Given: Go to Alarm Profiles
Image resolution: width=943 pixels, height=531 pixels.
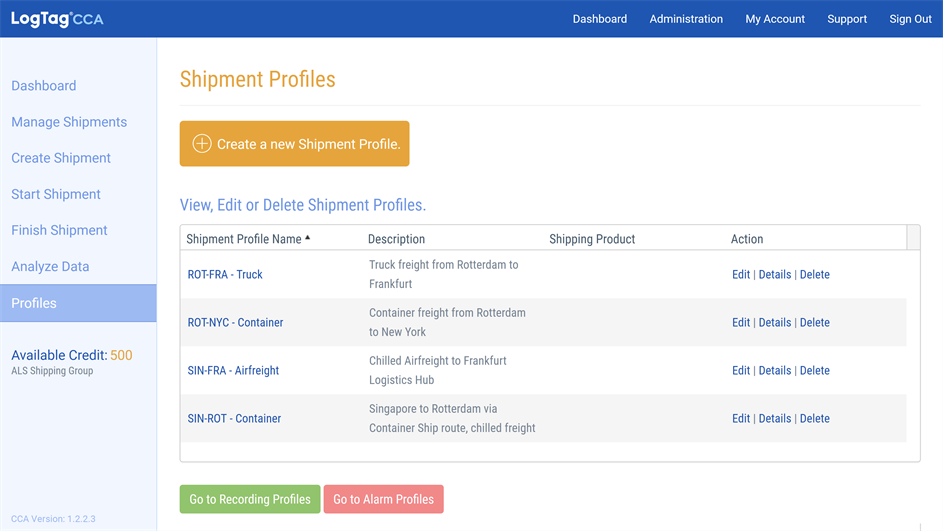Looking at the screenshot, I should coord(383,499).
